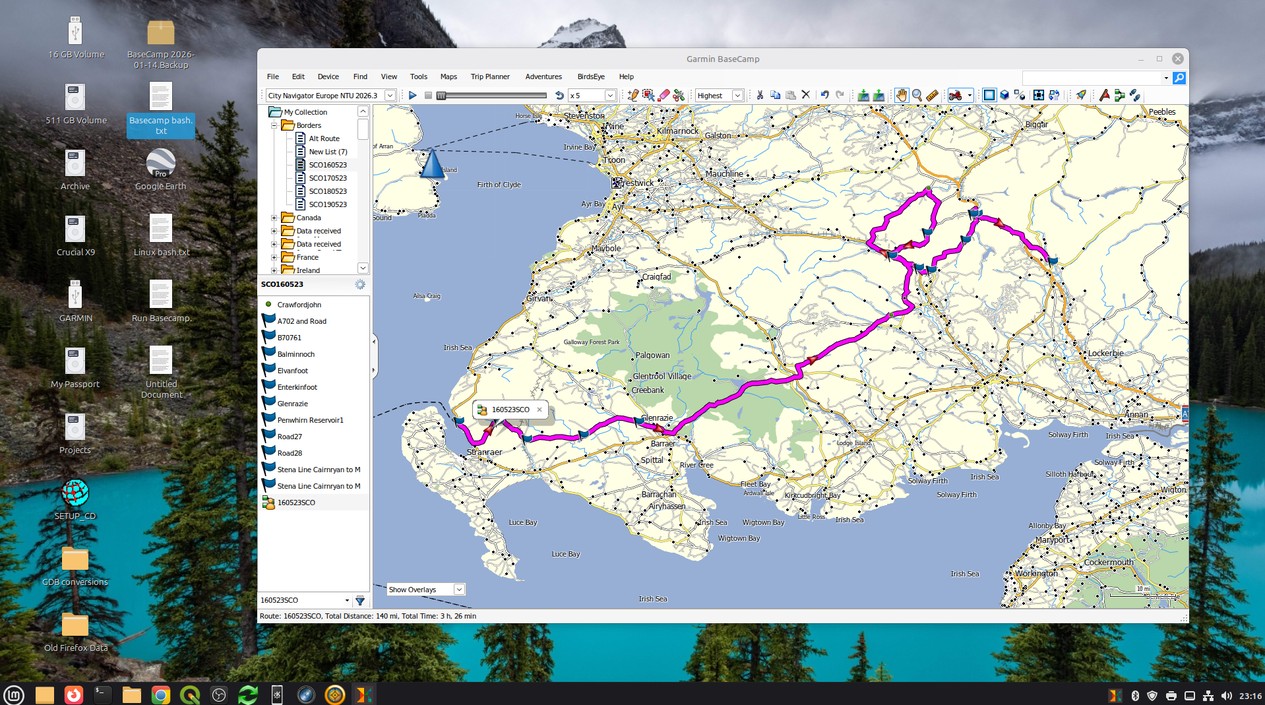
Task: Click the map sync arrows icon
Action: point(1054,95)
